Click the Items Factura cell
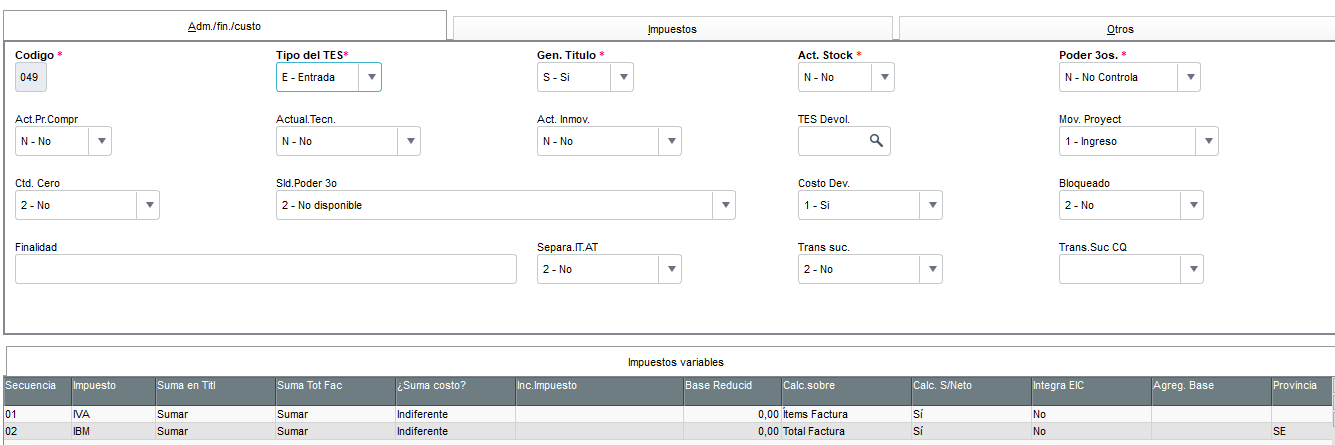Screen dimensions: 1335x445 [x=846, y=414]
